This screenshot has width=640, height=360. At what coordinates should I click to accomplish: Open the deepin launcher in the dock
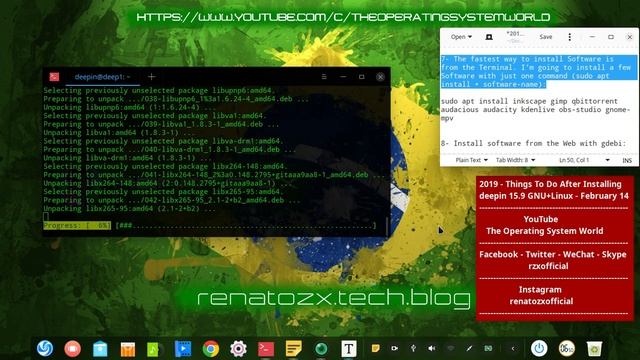click(45, 349)
